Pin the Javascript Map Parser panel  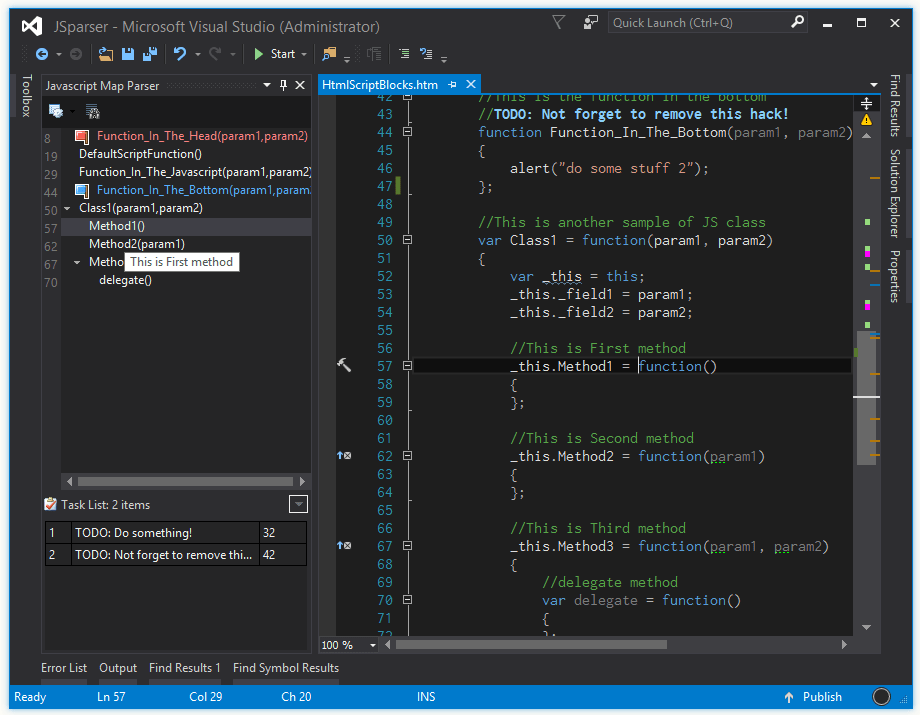click(x=285, y=85)
